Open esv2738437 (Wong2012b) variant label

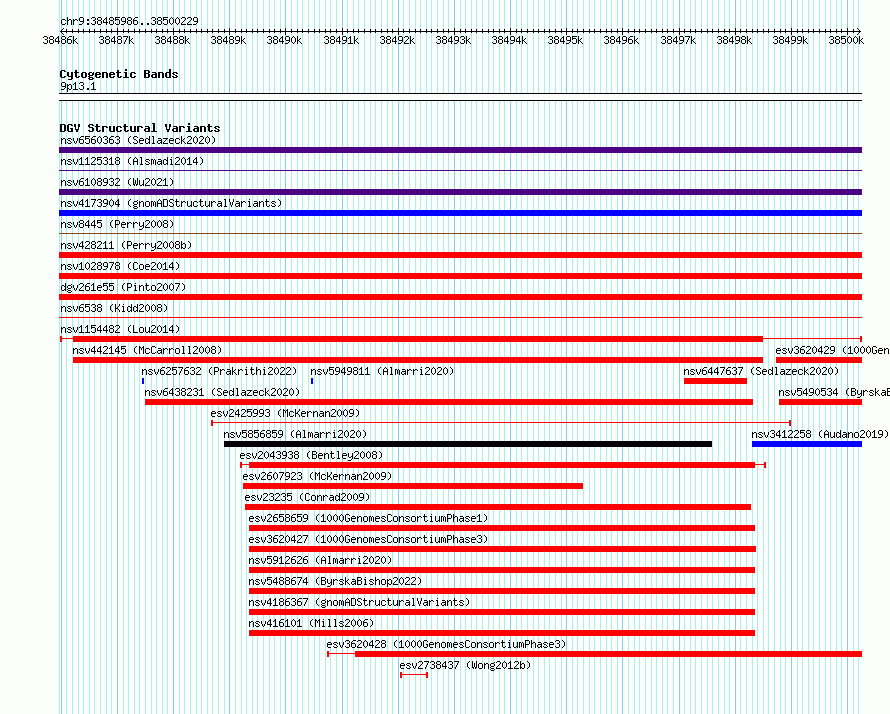465,665
